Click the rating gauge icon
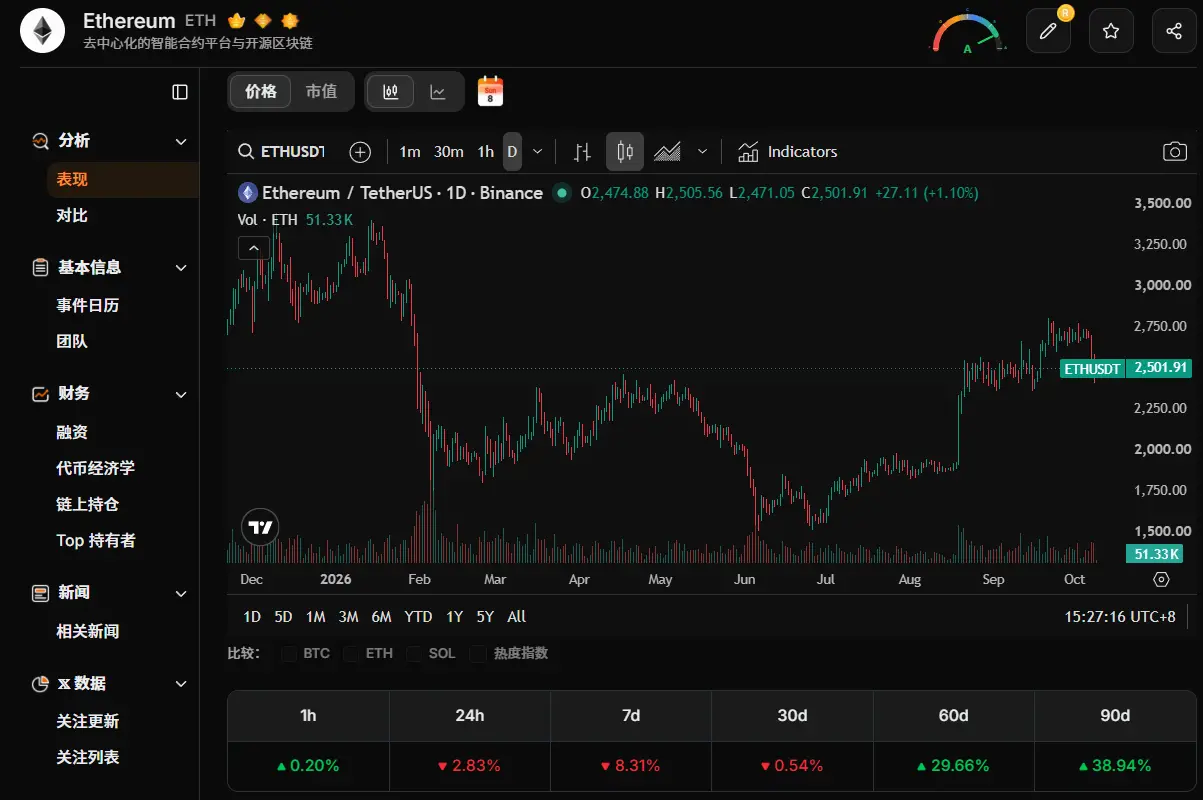 coord(967,32)
